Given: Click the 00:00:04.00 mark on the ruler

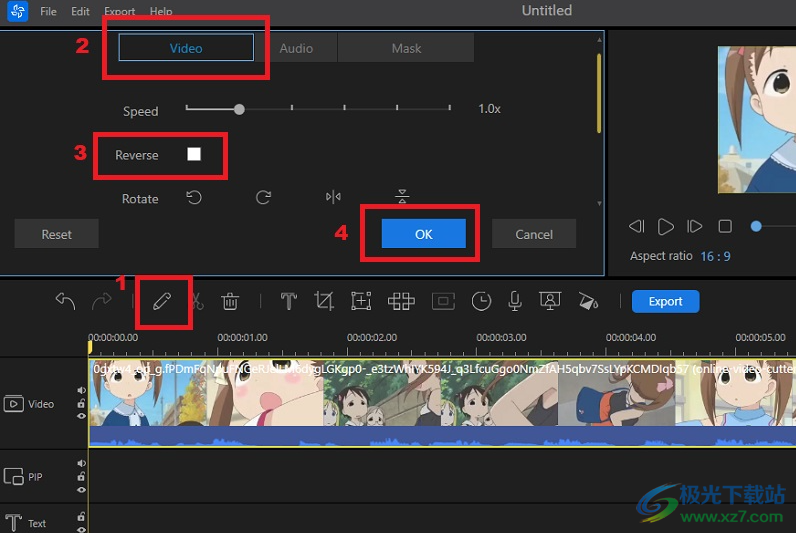Looking at the screenshot, I should tap(631, 337).
